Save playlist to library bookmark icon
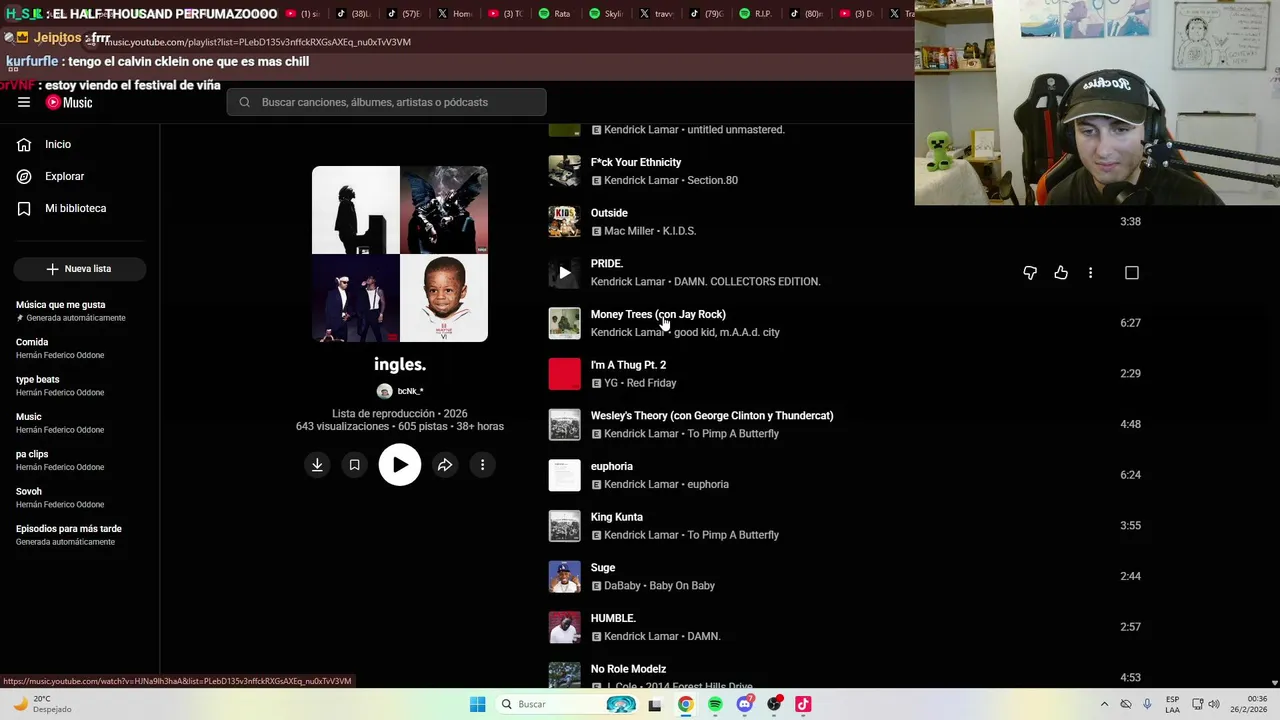 pyautogui.click(x=354, y=465)
